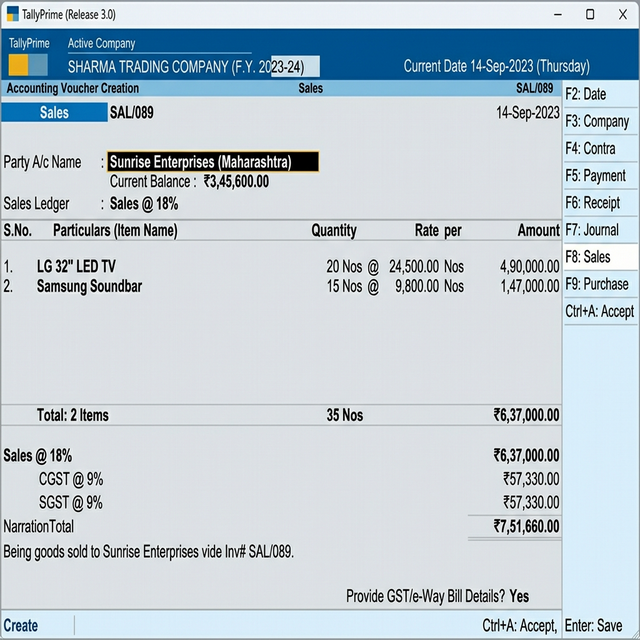The width and height of the screenshot is (640, 640).
Task: Select the highlighted F8: Sales voucher
Action: coord(600,257)
